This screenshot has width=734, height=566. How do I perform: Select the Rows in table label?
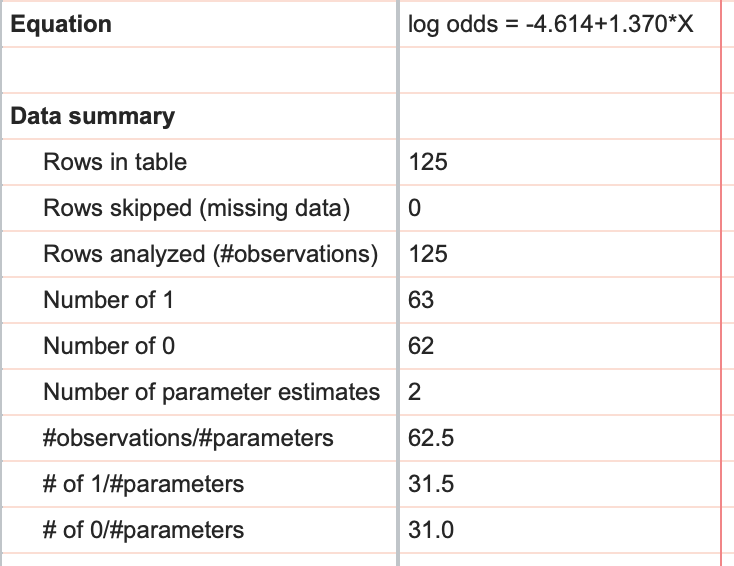coord(115,162)
